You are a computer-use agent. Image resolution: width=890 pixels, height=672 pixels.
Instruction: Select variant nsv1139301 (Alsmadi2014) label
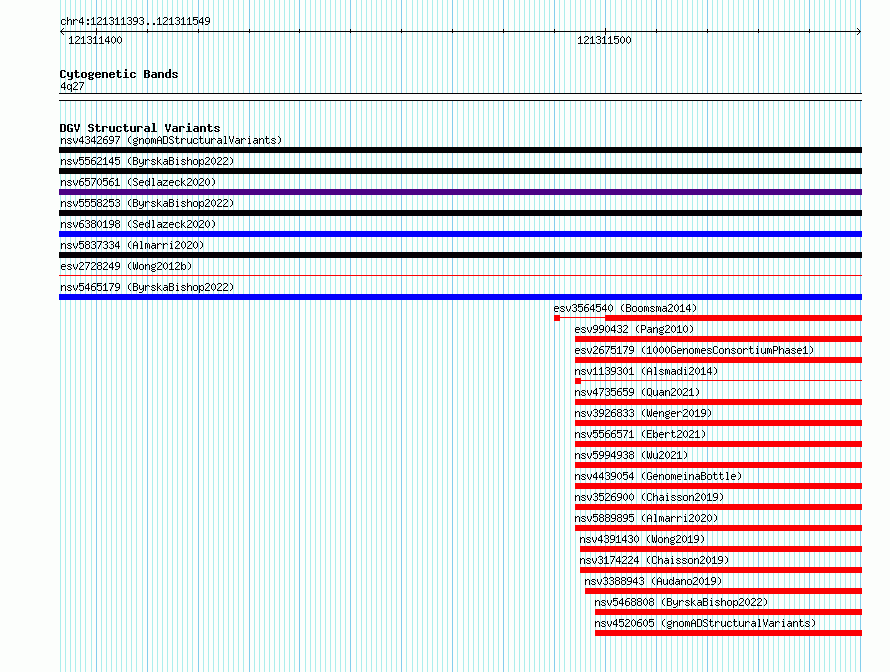[646, 371]
